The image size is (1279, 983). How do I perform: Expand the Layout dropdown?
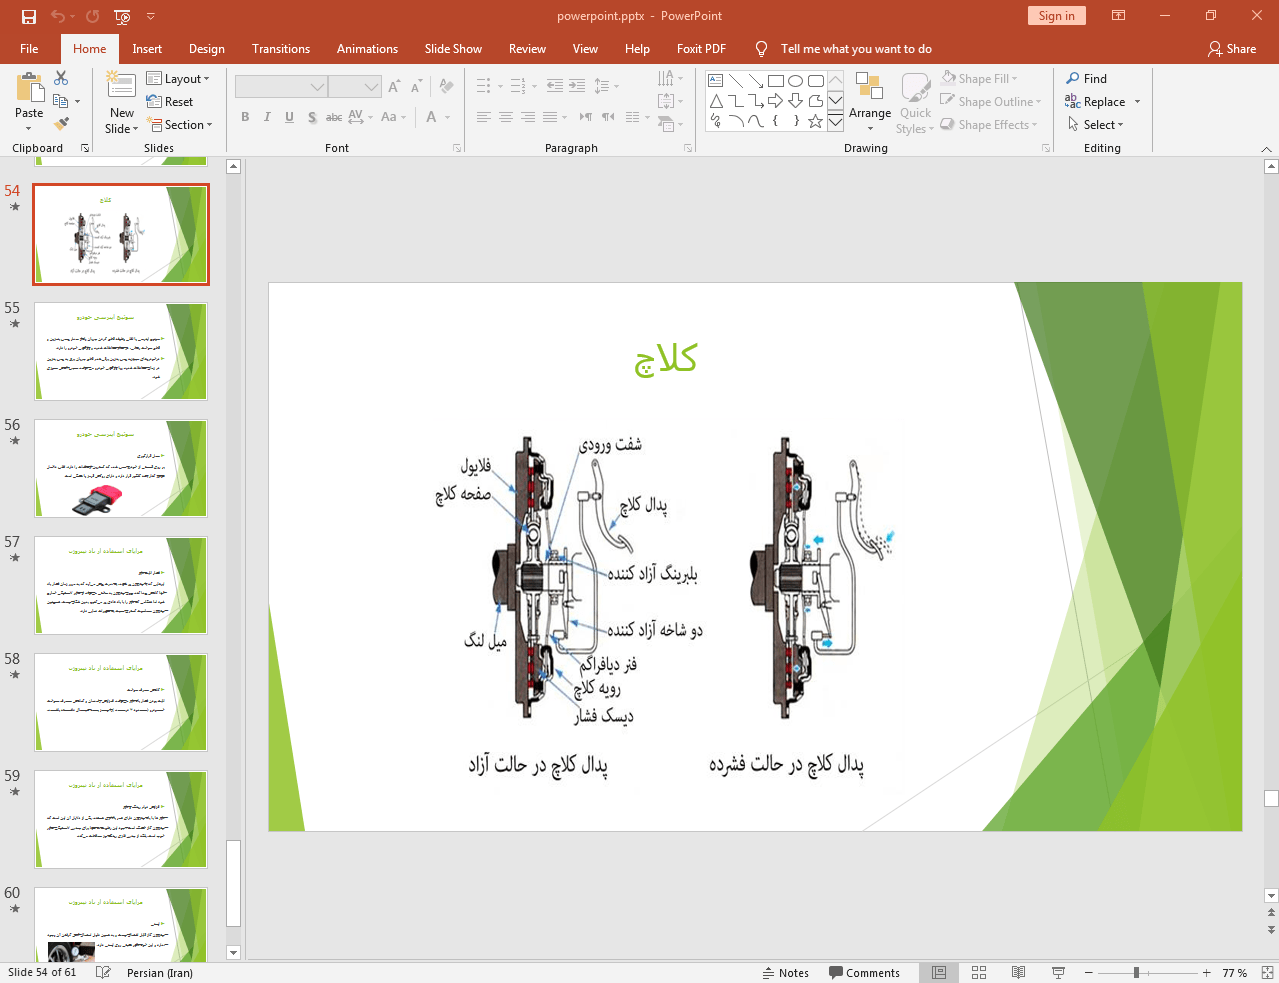(178, 79)
